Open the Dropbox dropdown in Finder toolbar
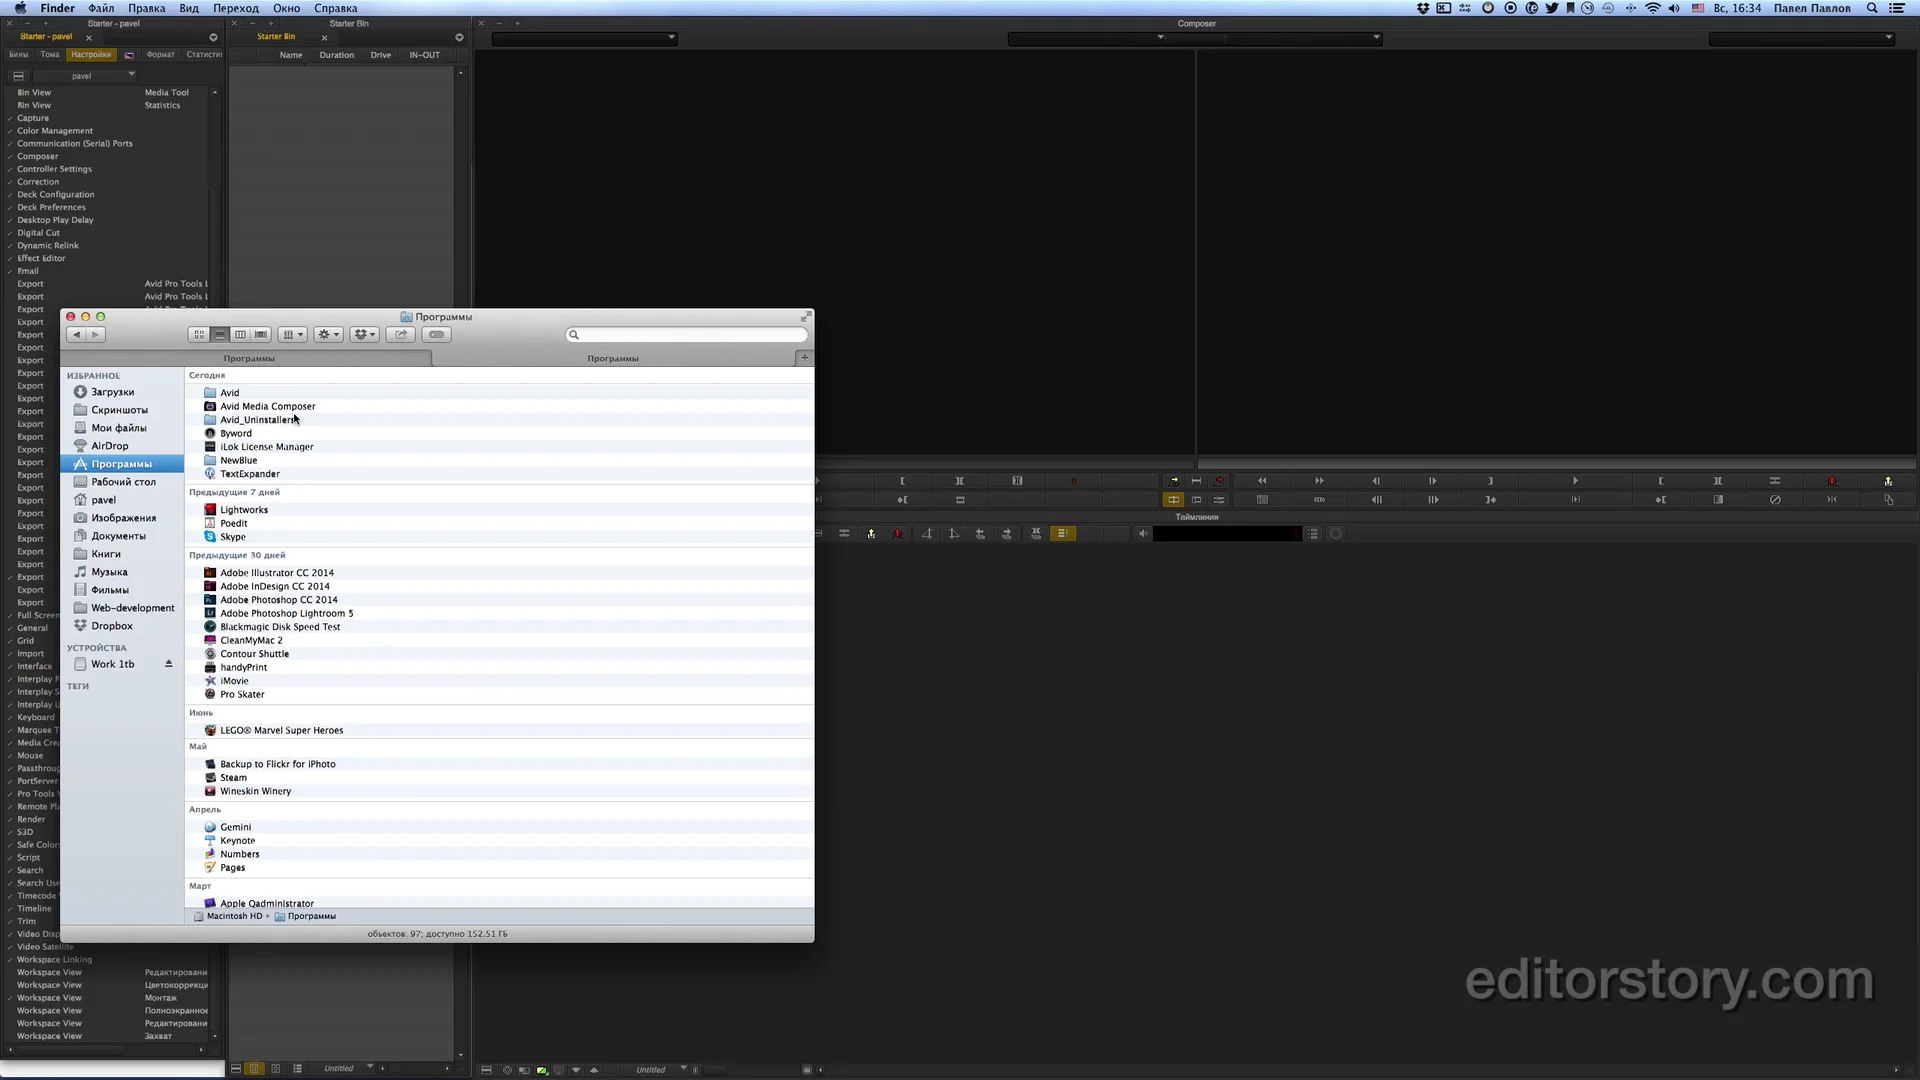 point(364,335)
